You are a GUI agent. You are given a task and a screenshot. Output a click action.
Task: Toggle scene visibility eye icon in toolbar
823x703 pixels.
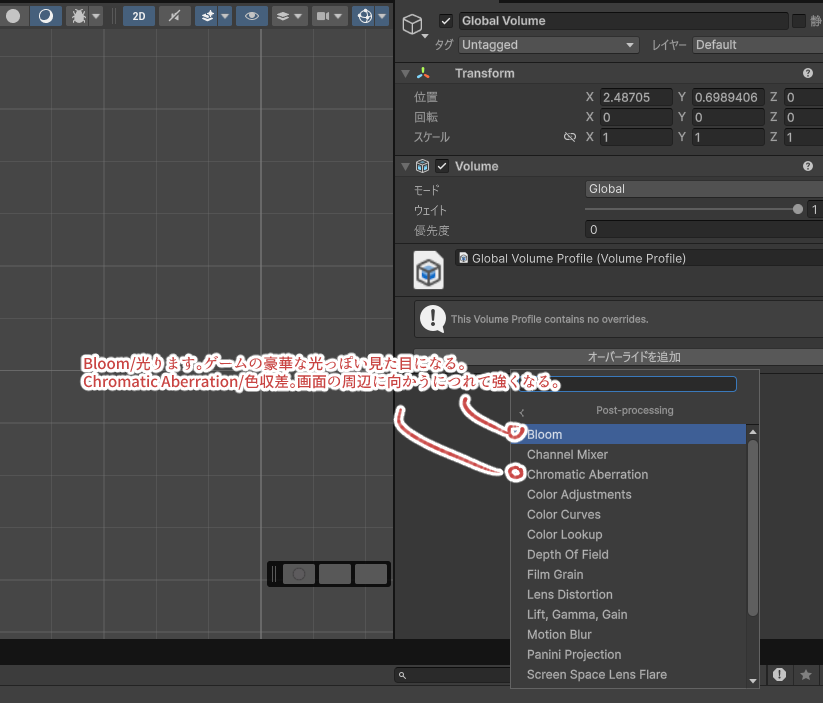click(251, 16)
